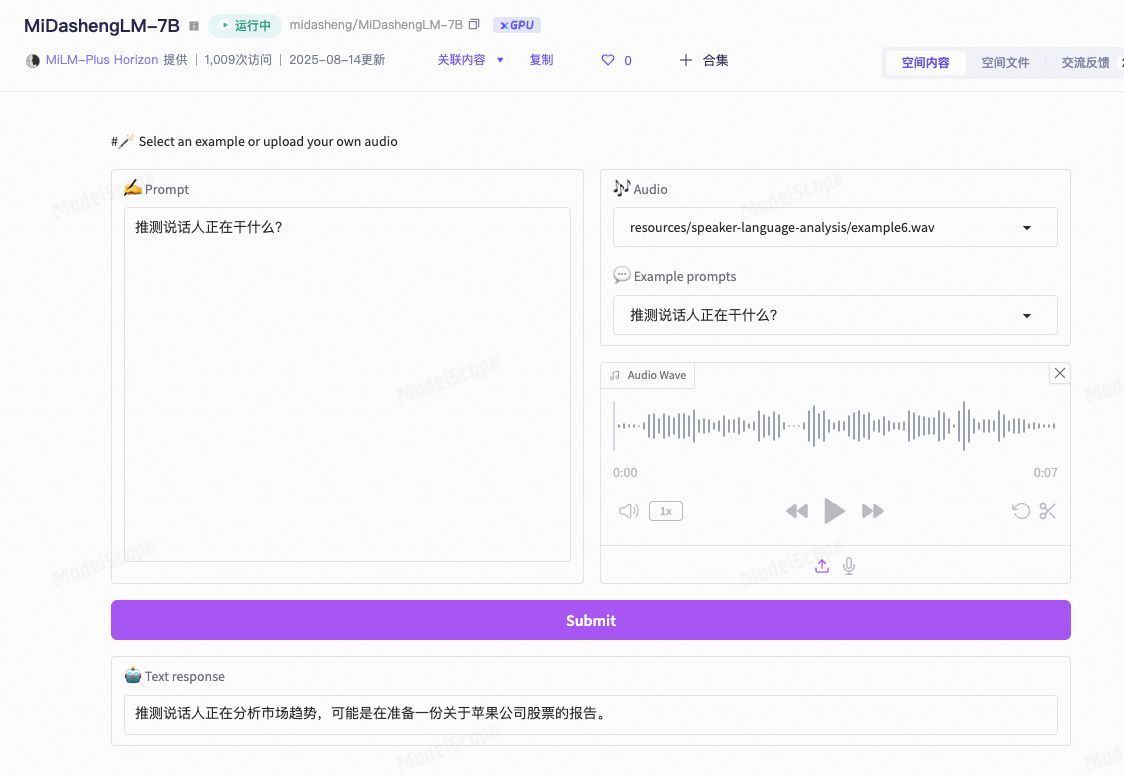The width and height of the screenshot is (1124, 776).
Task: Rewind the audio playback
Action: pos(797,511)
